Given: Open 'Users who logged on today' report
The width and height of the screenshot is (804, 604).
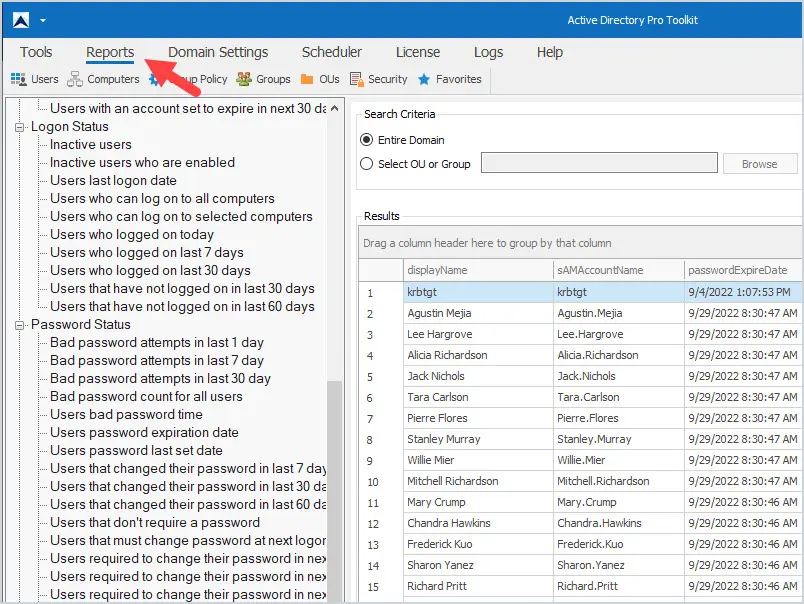Looking at the screenshot, I should (132, 234).
